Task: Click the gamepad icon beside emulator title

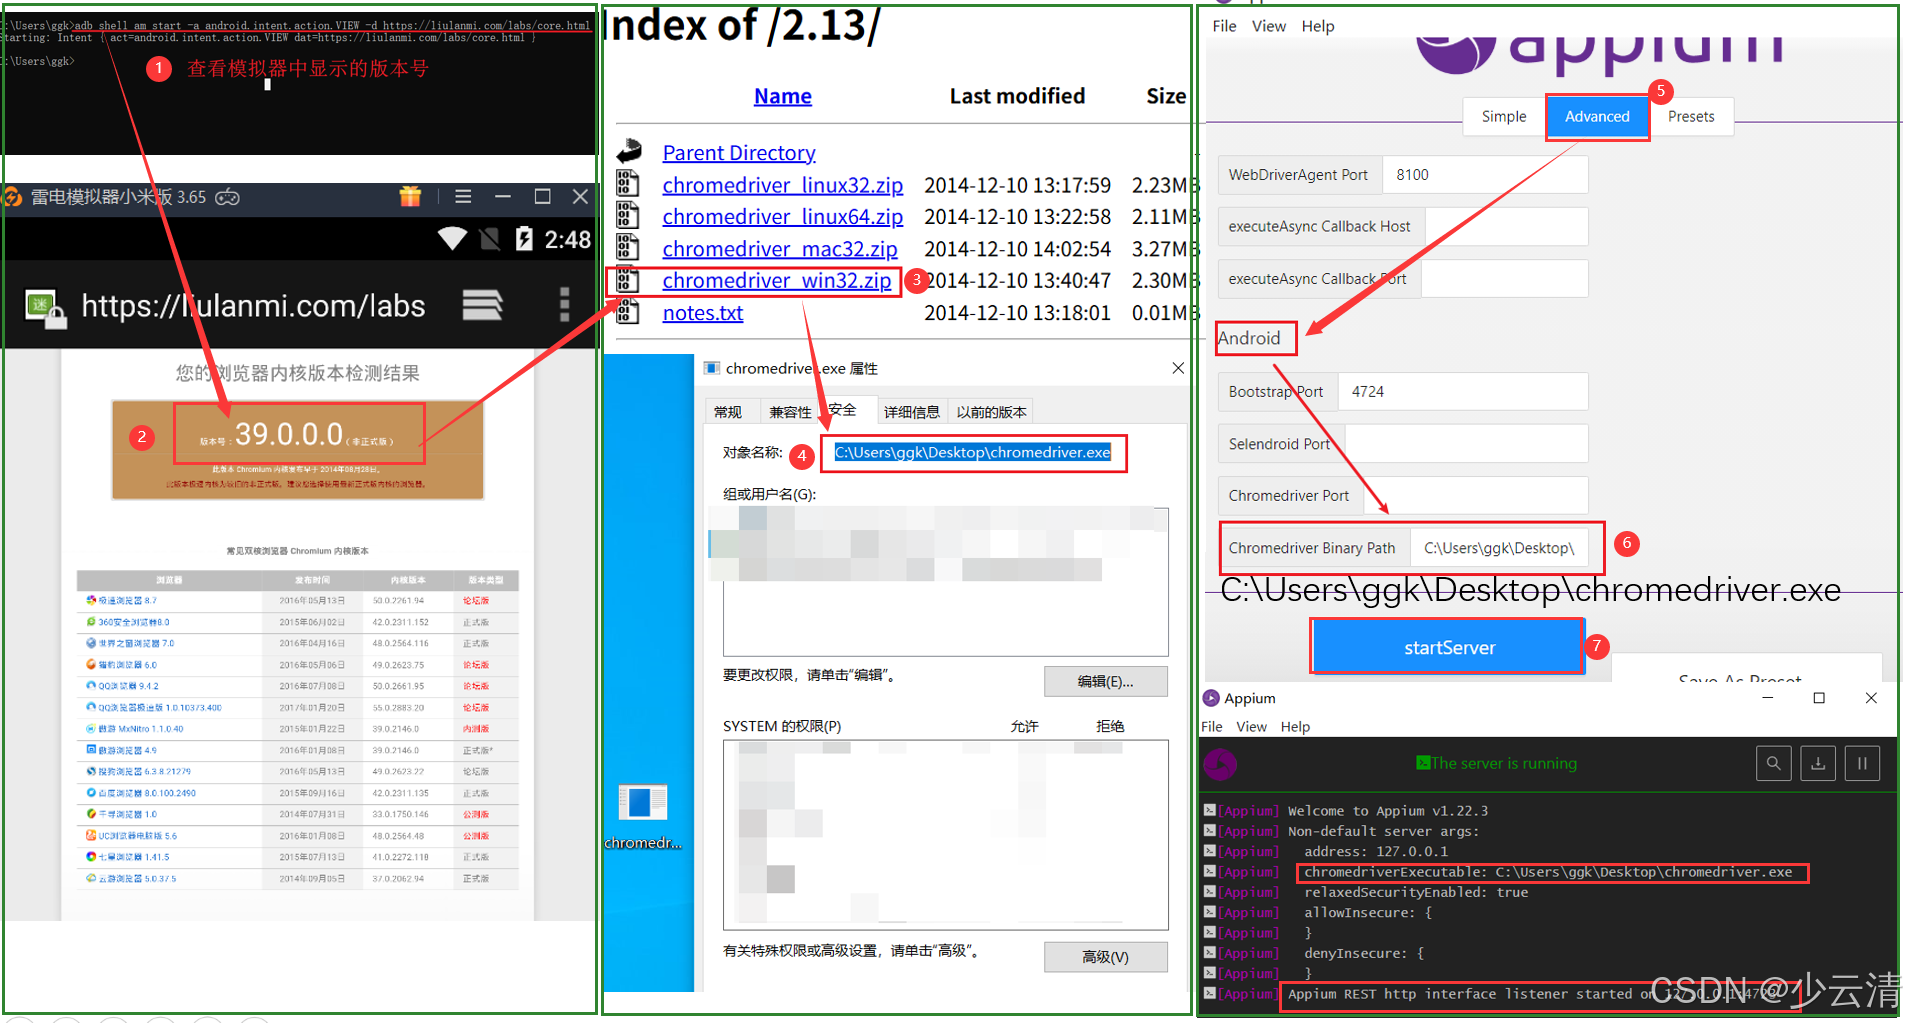Action: click(228, 197)
